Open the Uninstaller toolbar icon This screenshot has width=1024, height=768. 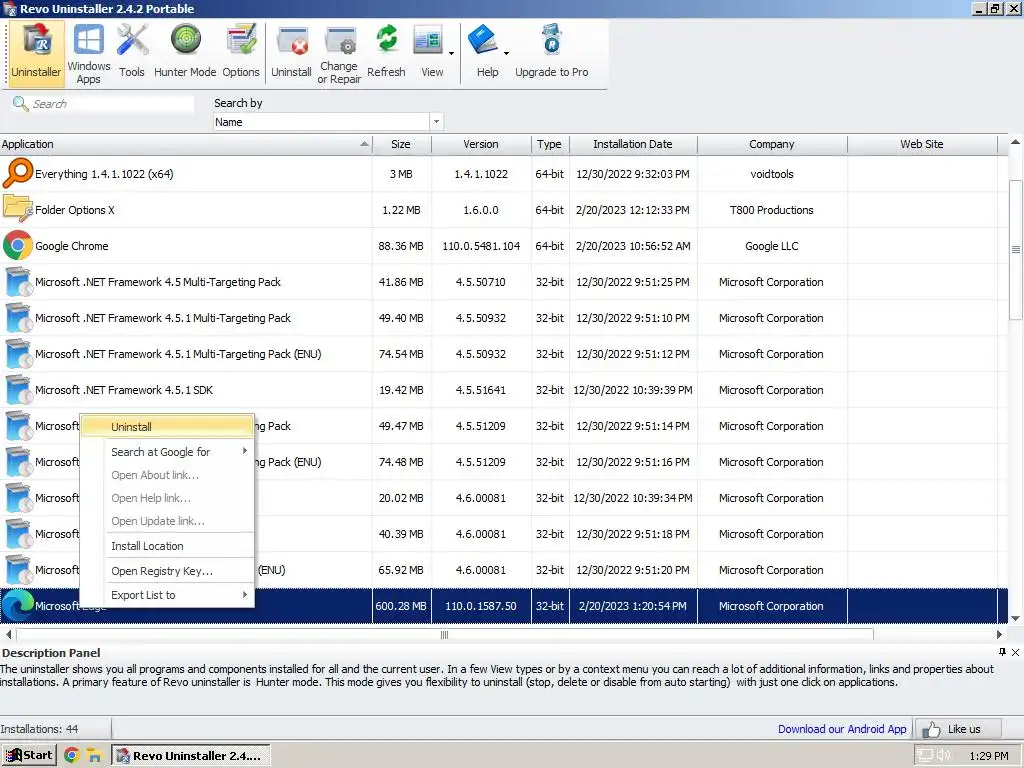click(37, 53)
